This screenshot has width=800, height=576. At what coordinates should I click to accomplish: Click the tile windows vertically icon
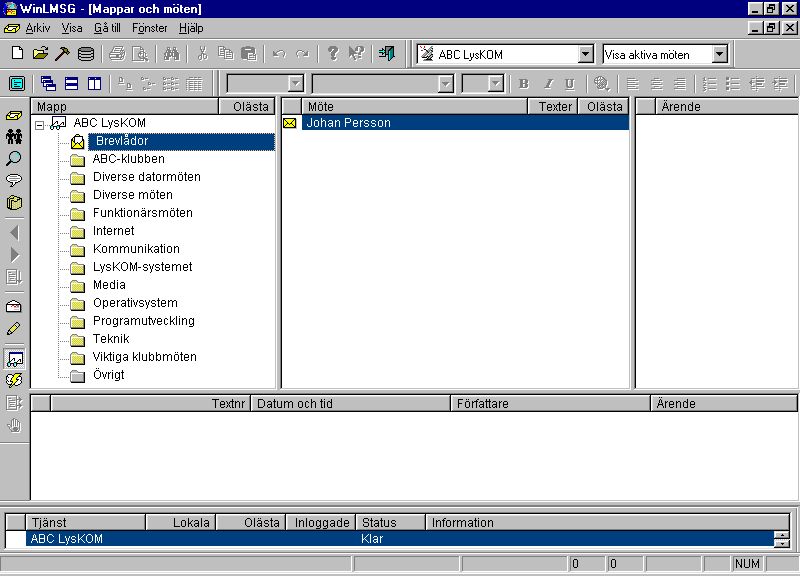point(94,83)
